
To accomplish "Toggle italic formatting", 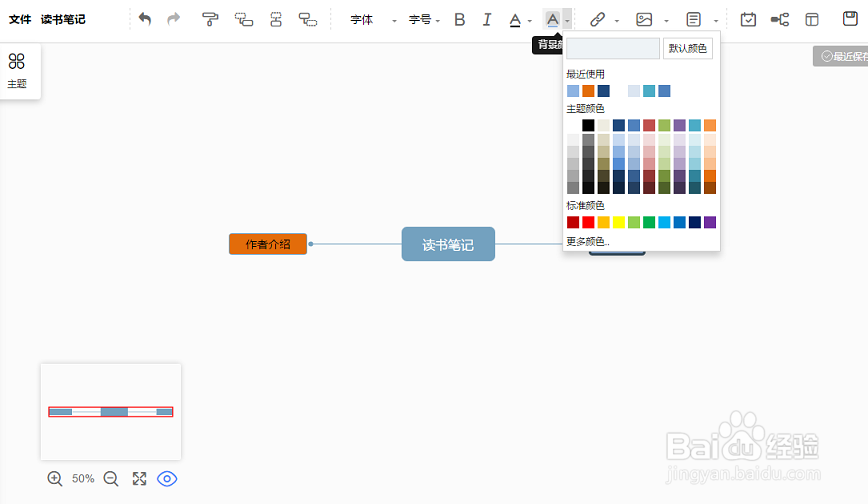I will coord(487,19).
